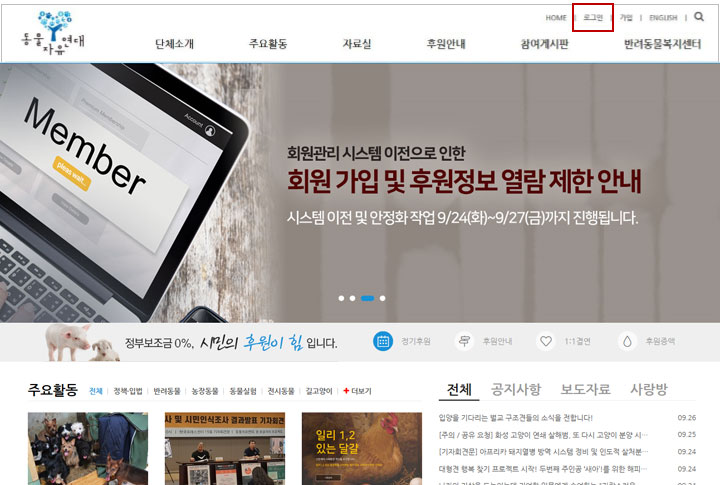The width and height of the screenshot is (720, 485).
Task: Click the water drop 후원증액 icon
Action: click(x=627, y=341)
